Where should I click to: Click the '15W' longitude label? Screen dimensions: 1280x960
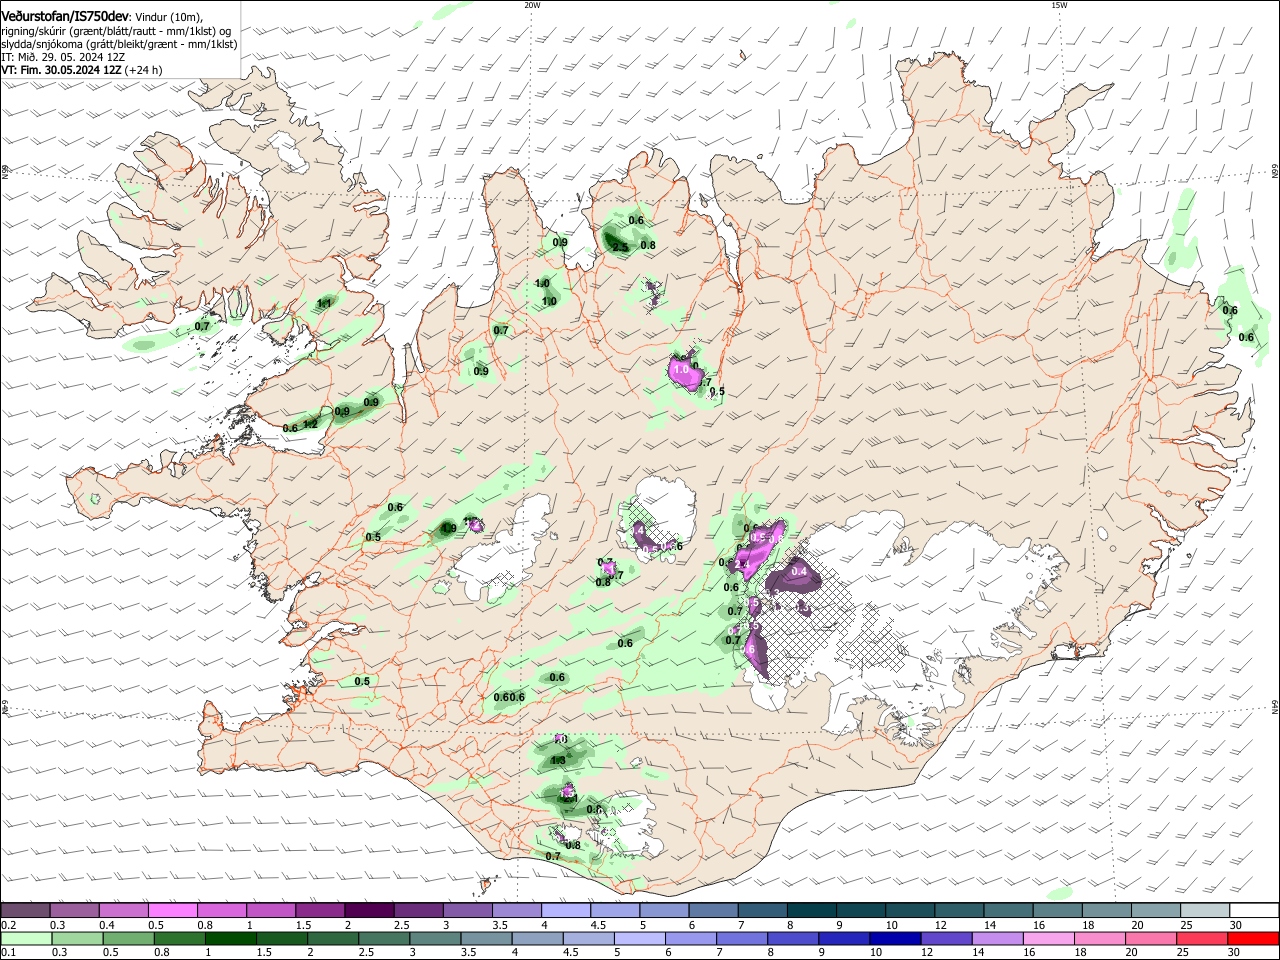coord(1059,5)
